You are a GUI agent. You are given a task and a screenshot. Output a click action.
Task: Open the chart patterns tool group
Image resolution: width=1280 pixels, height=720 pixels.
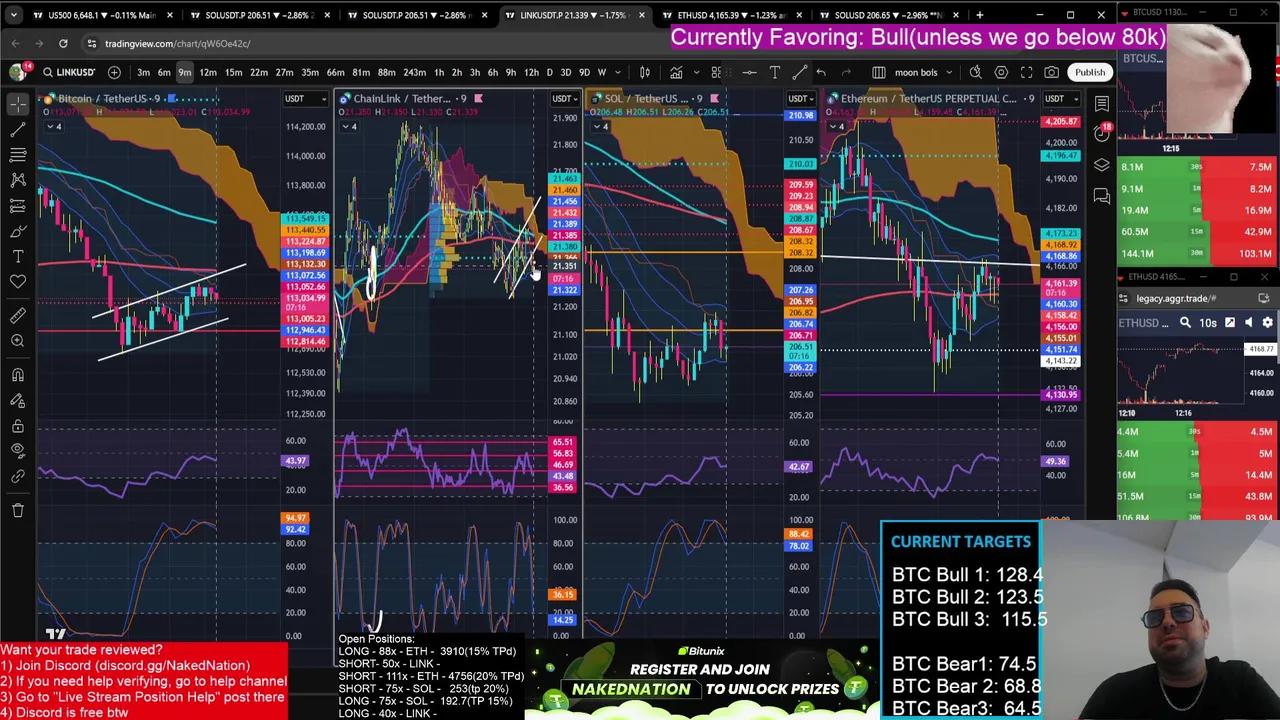[18, 180]
